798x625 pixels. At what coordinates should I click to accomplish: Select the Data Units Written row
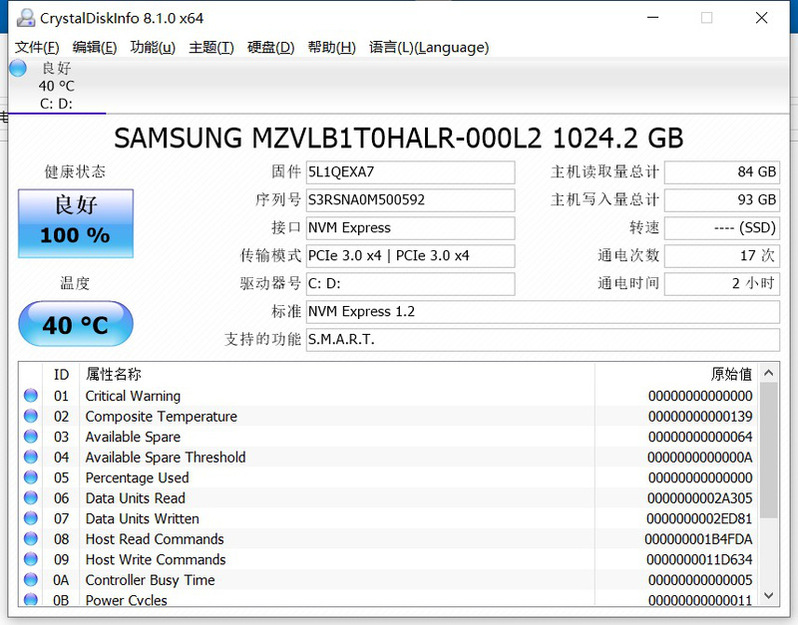[389, 518]
